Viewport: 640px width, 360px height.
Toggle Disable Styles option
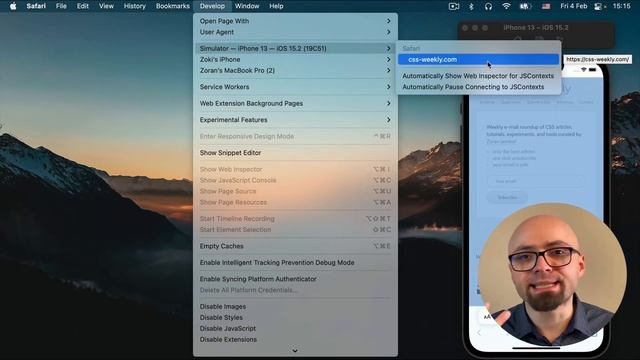[295, 317]
